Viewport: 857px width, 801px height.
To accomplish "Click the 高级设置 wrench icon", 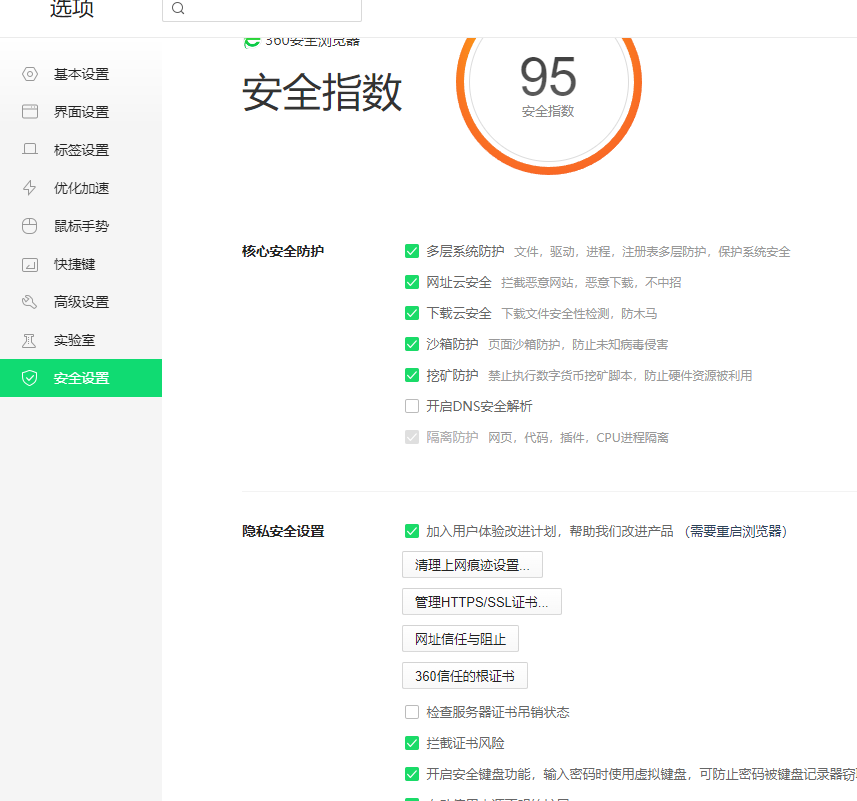I will (30, 302).
